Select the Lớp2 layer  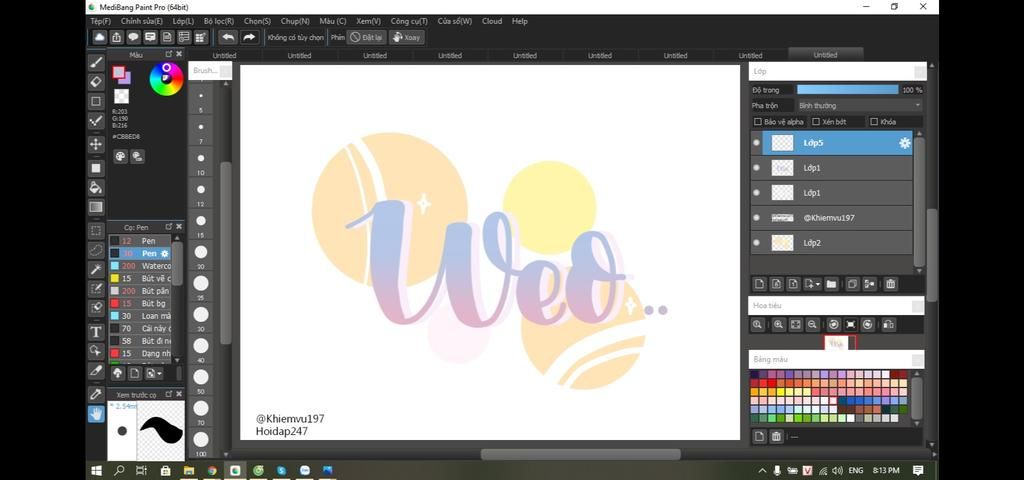[x=837, y=242]
